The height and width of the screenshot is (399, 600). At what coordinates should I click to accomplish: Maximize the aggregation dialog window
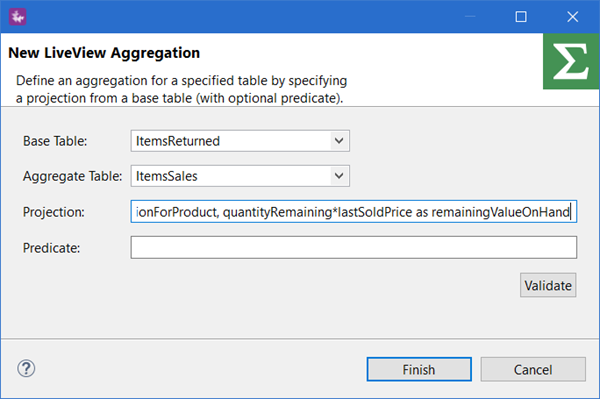[x=521, y=17]
